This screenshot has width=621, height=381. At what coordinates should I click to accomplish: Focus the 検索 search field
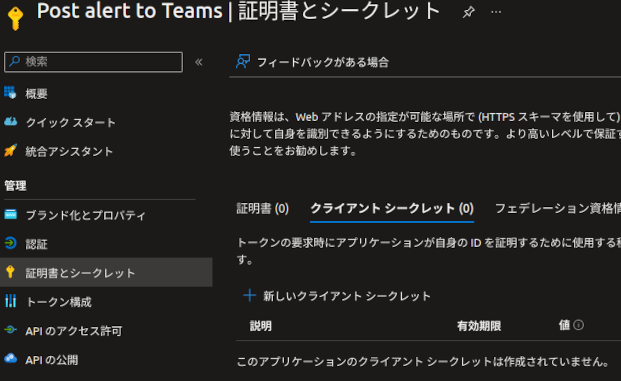(93, 62)
